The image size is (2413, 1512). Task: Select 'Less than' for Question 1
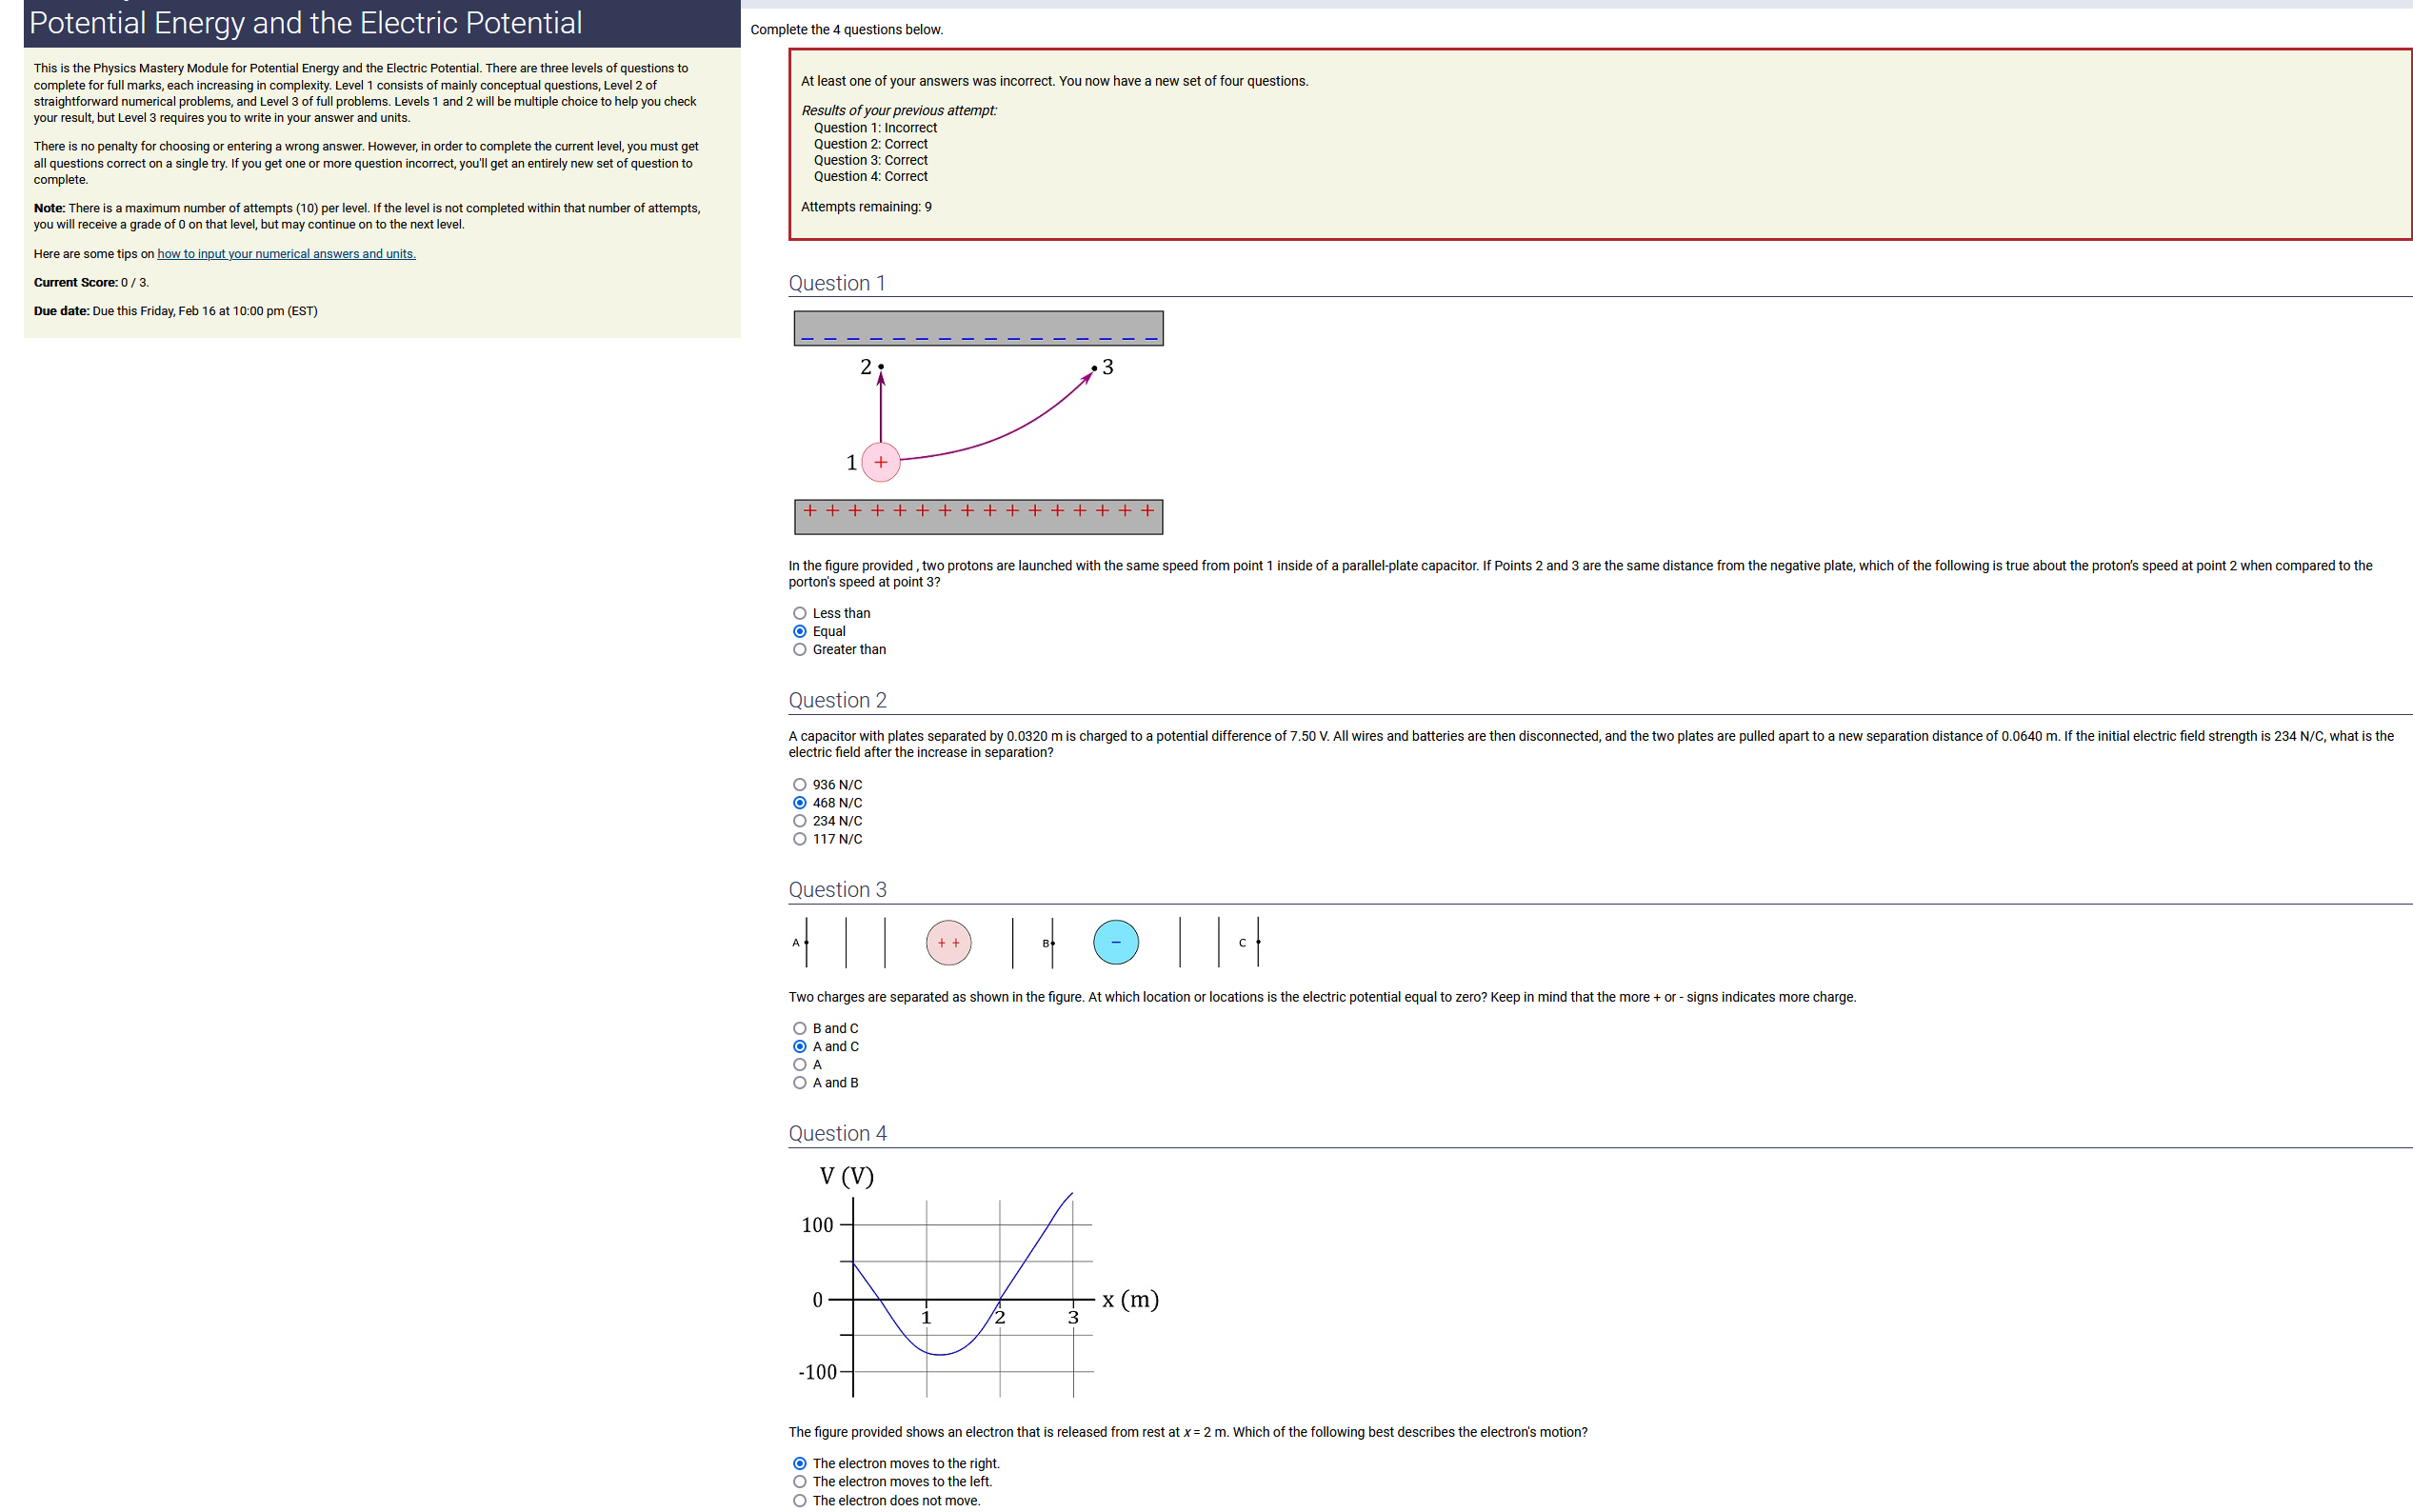point(799,613)
